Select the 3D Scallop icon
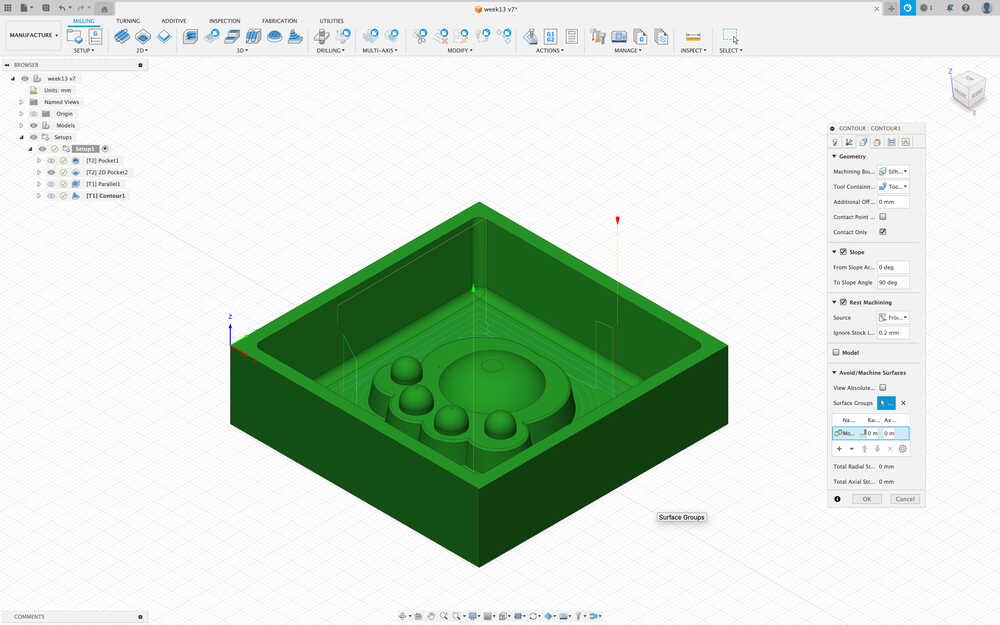Viewport: 1000px width, 625px height. 274,36
